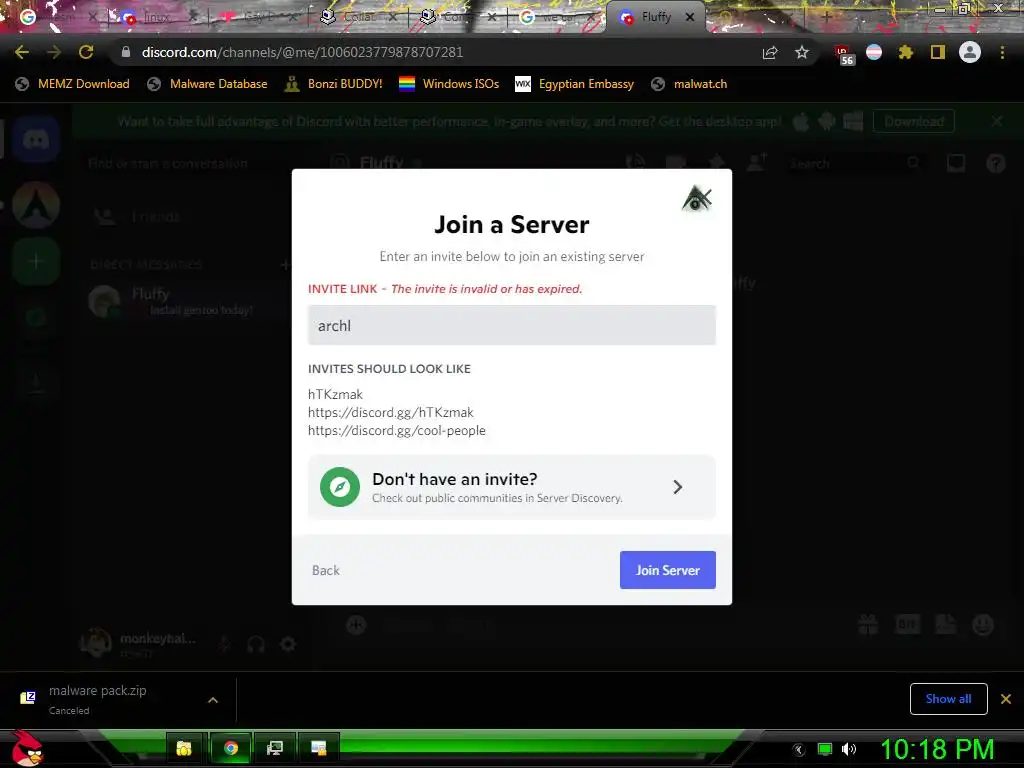The height and width of the screenshot is (768, 1024).
Task: Expand malware pack.zip download options
Action: coord(213,699)
